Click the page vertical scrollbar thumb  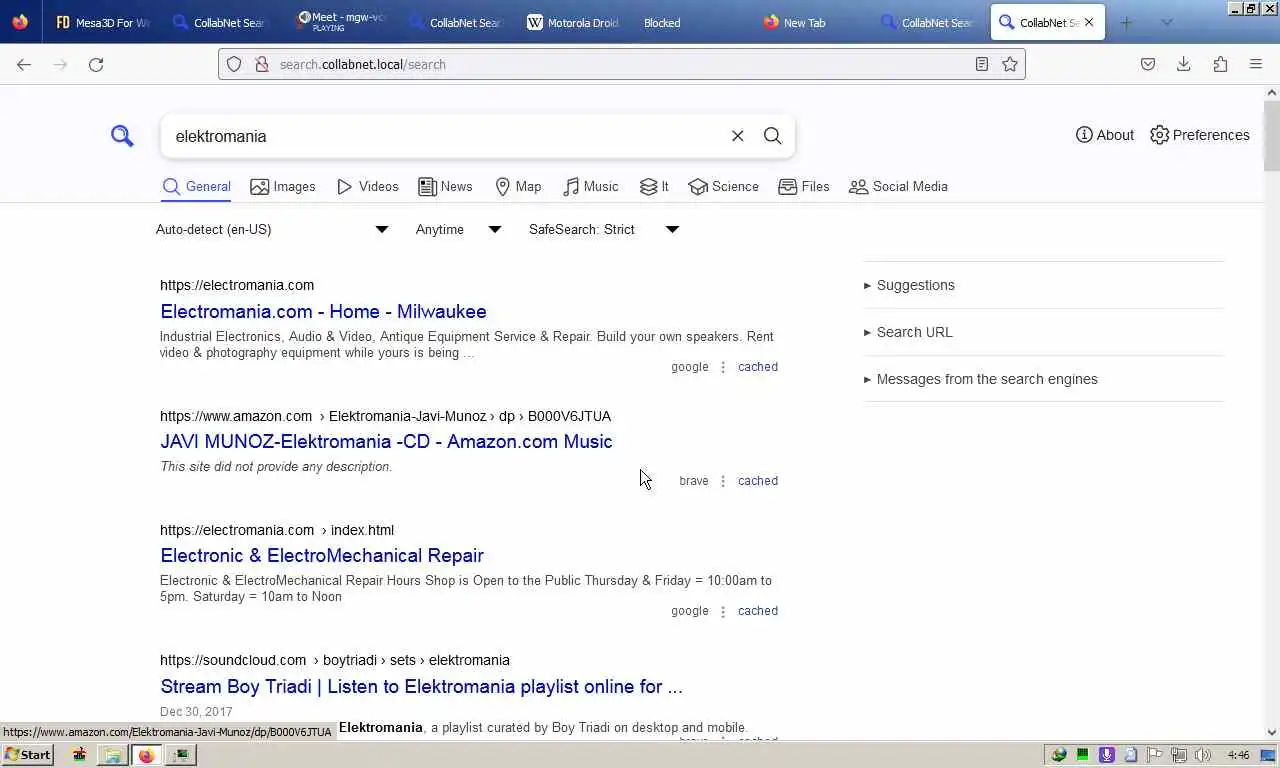coord(1272,135)
